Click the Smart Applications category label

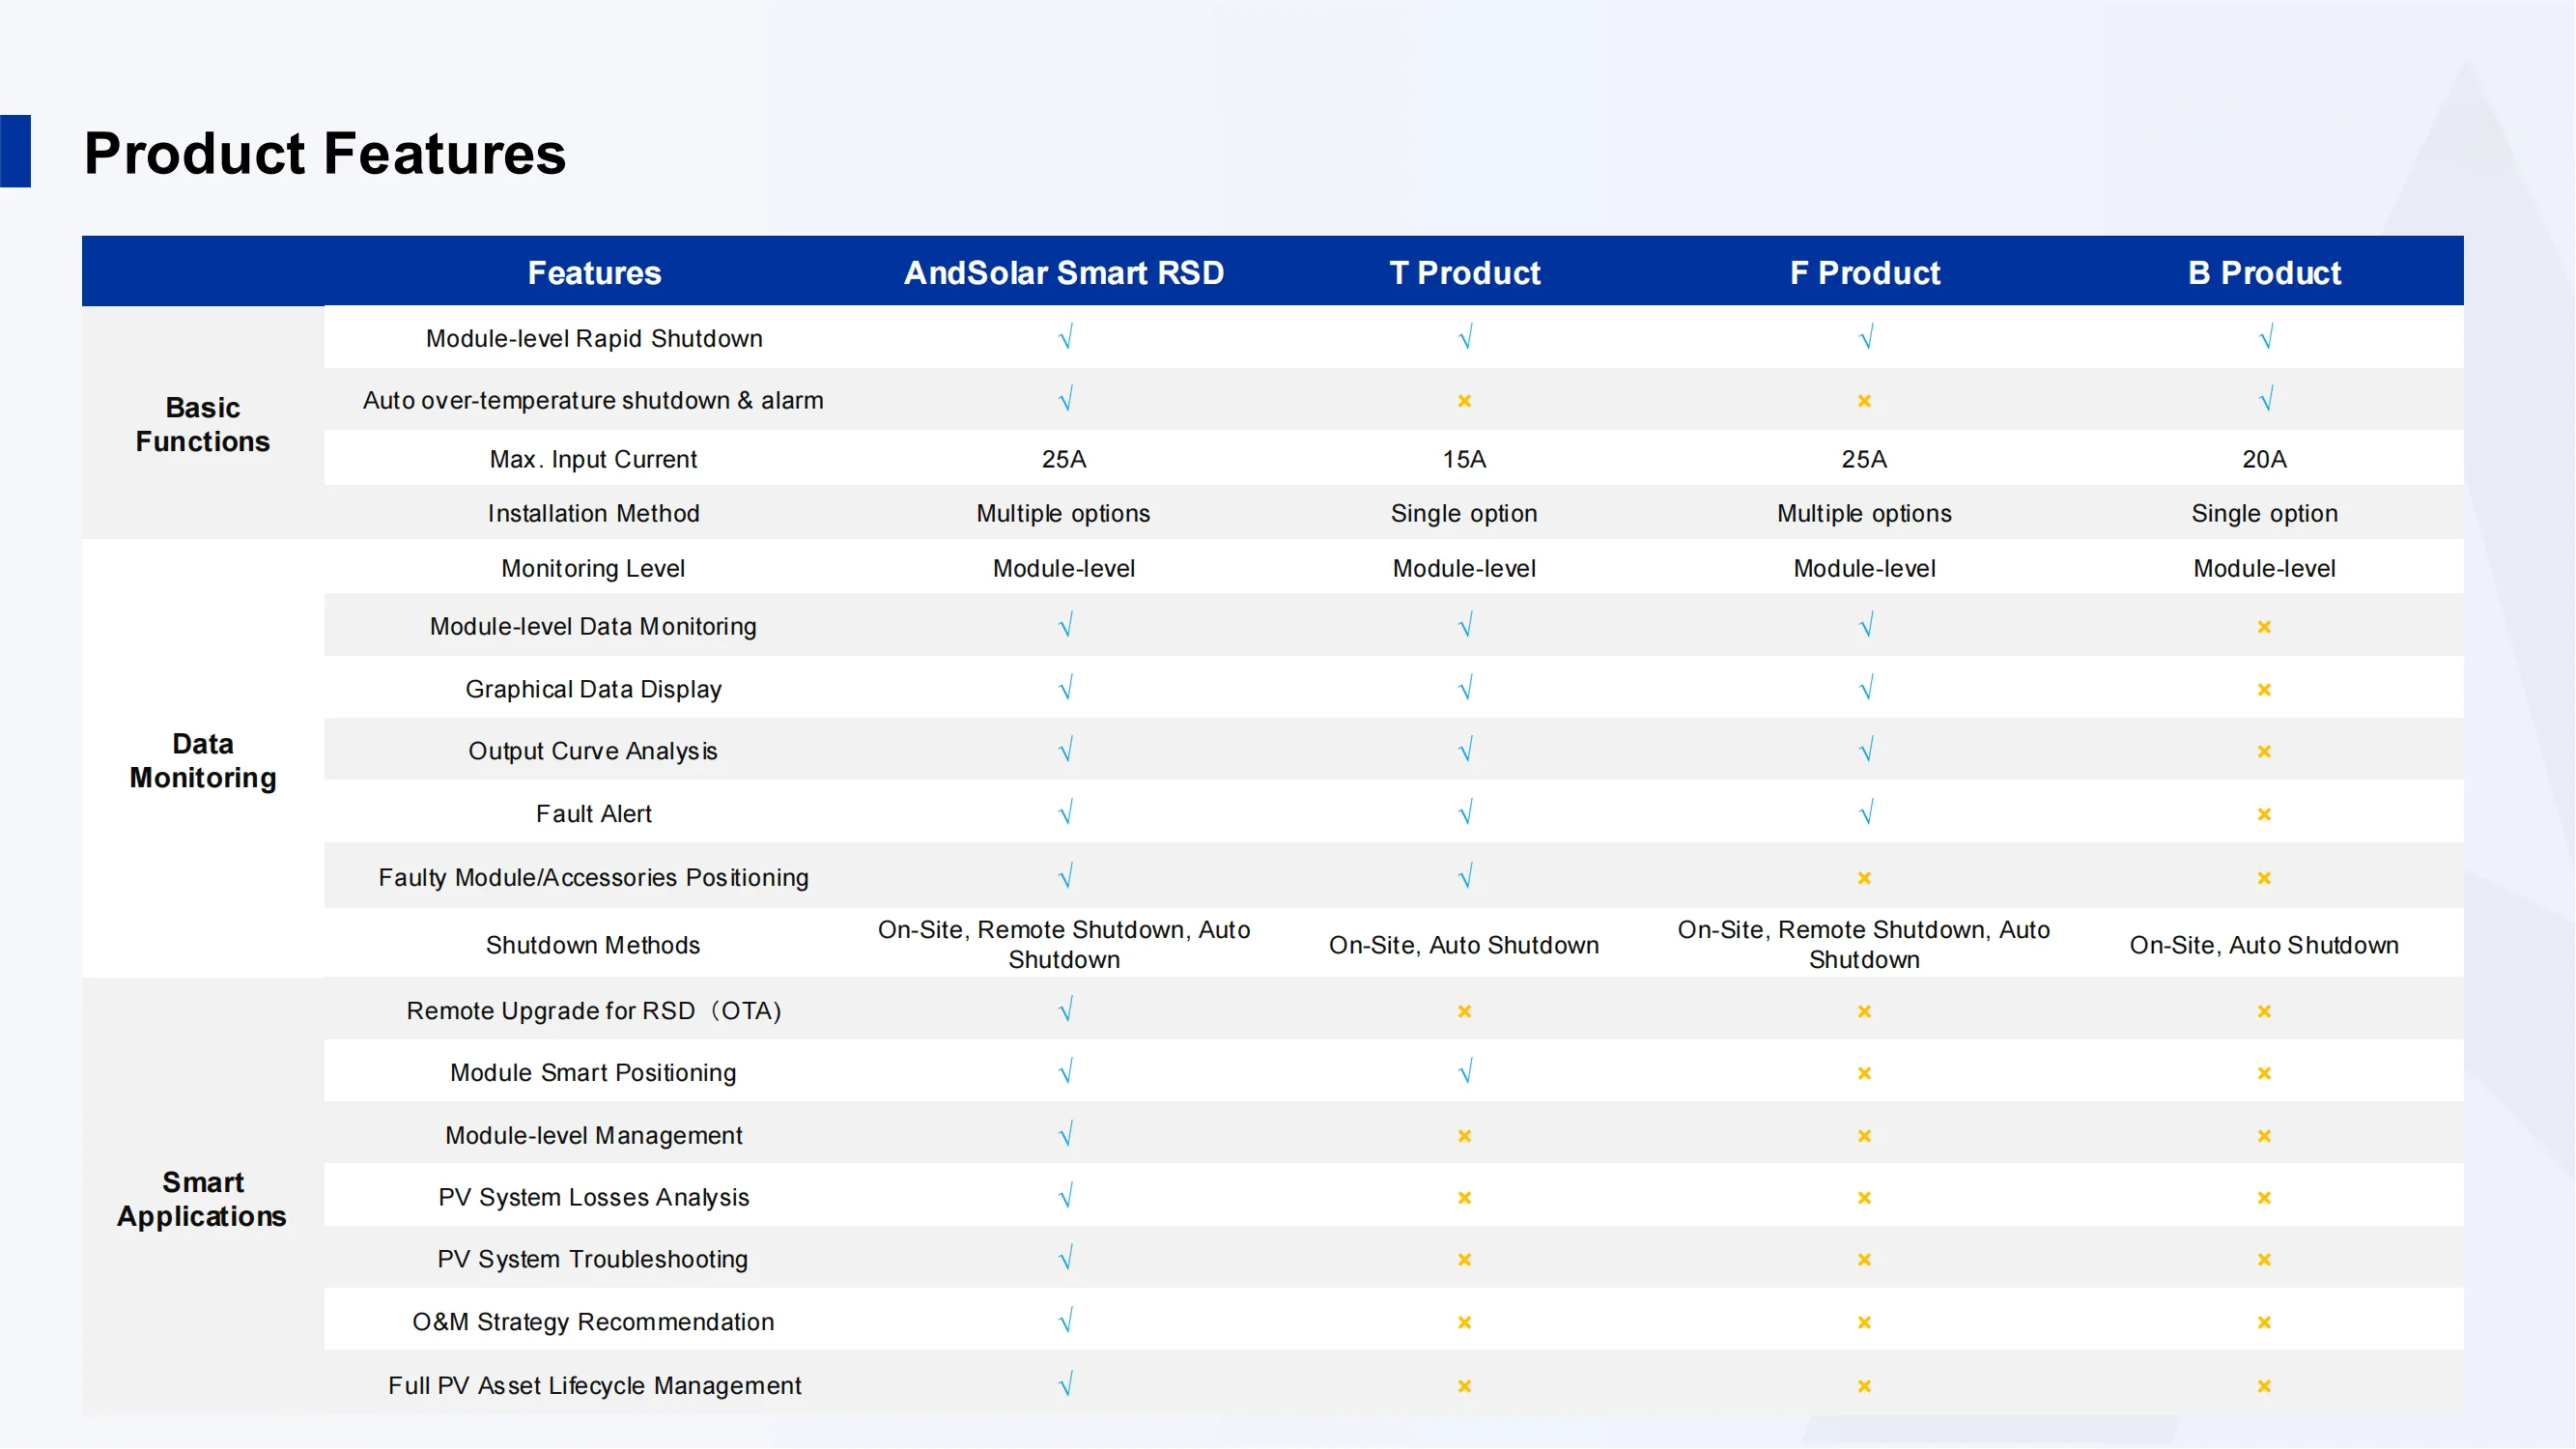(x=203, y=1199)
